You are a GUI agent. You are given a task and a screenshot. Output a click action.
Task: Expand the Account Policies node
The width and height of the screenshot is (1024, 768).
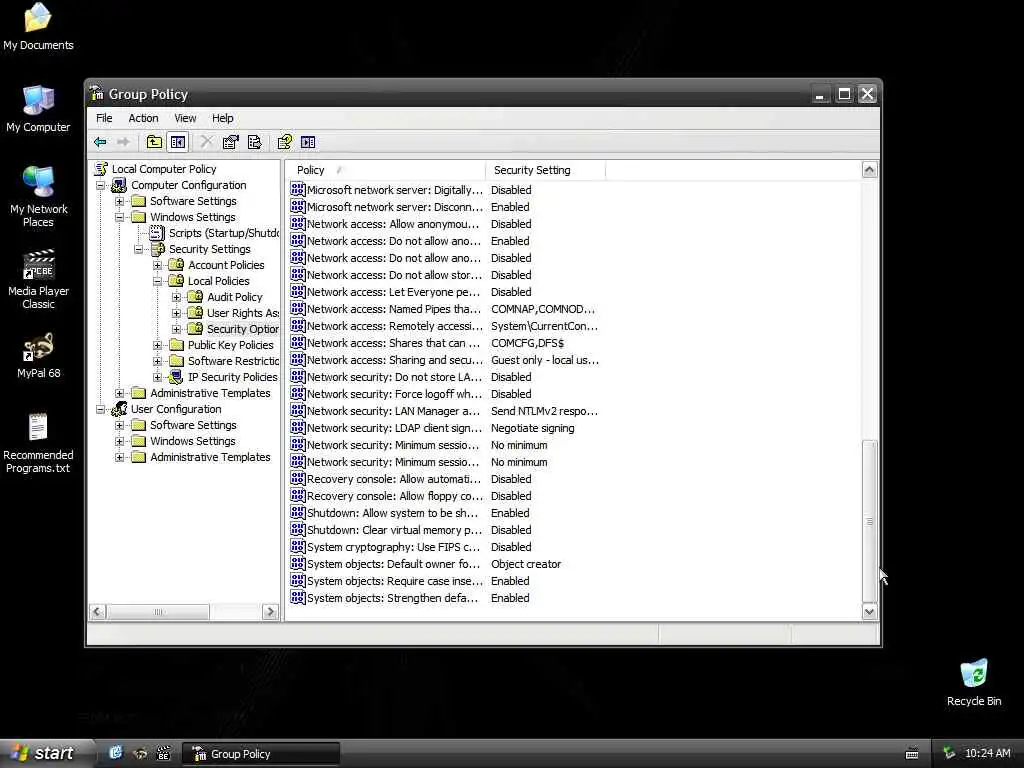[x=157, y=265]
